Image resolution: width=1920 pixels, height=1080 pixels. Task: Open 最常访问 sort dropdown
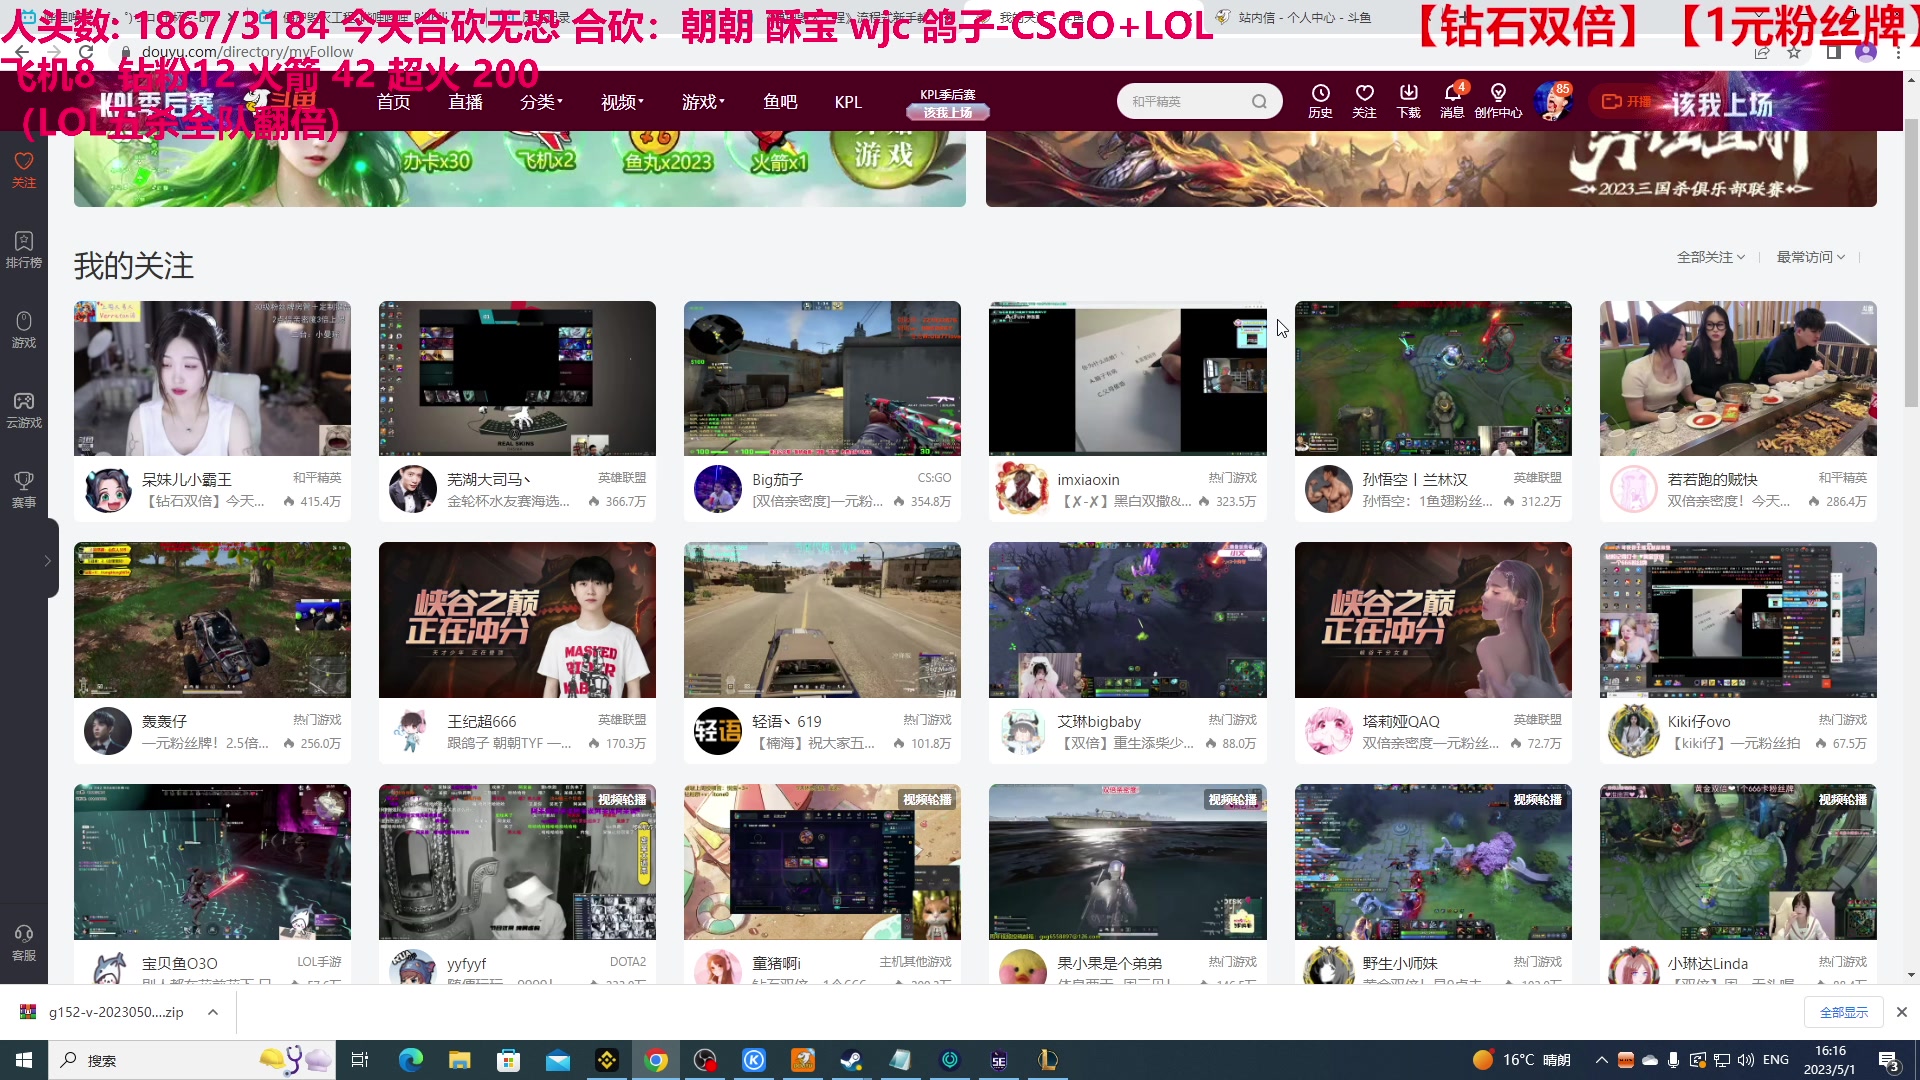pyautogui.click(x=1810, y=257)
